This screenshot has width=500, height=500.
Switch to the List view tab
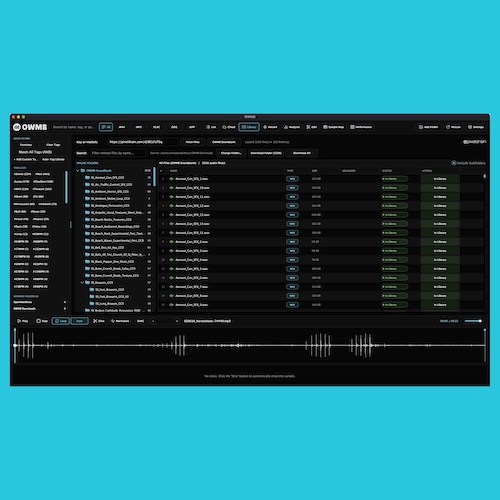pyautogui.click(x=211, y=127)
